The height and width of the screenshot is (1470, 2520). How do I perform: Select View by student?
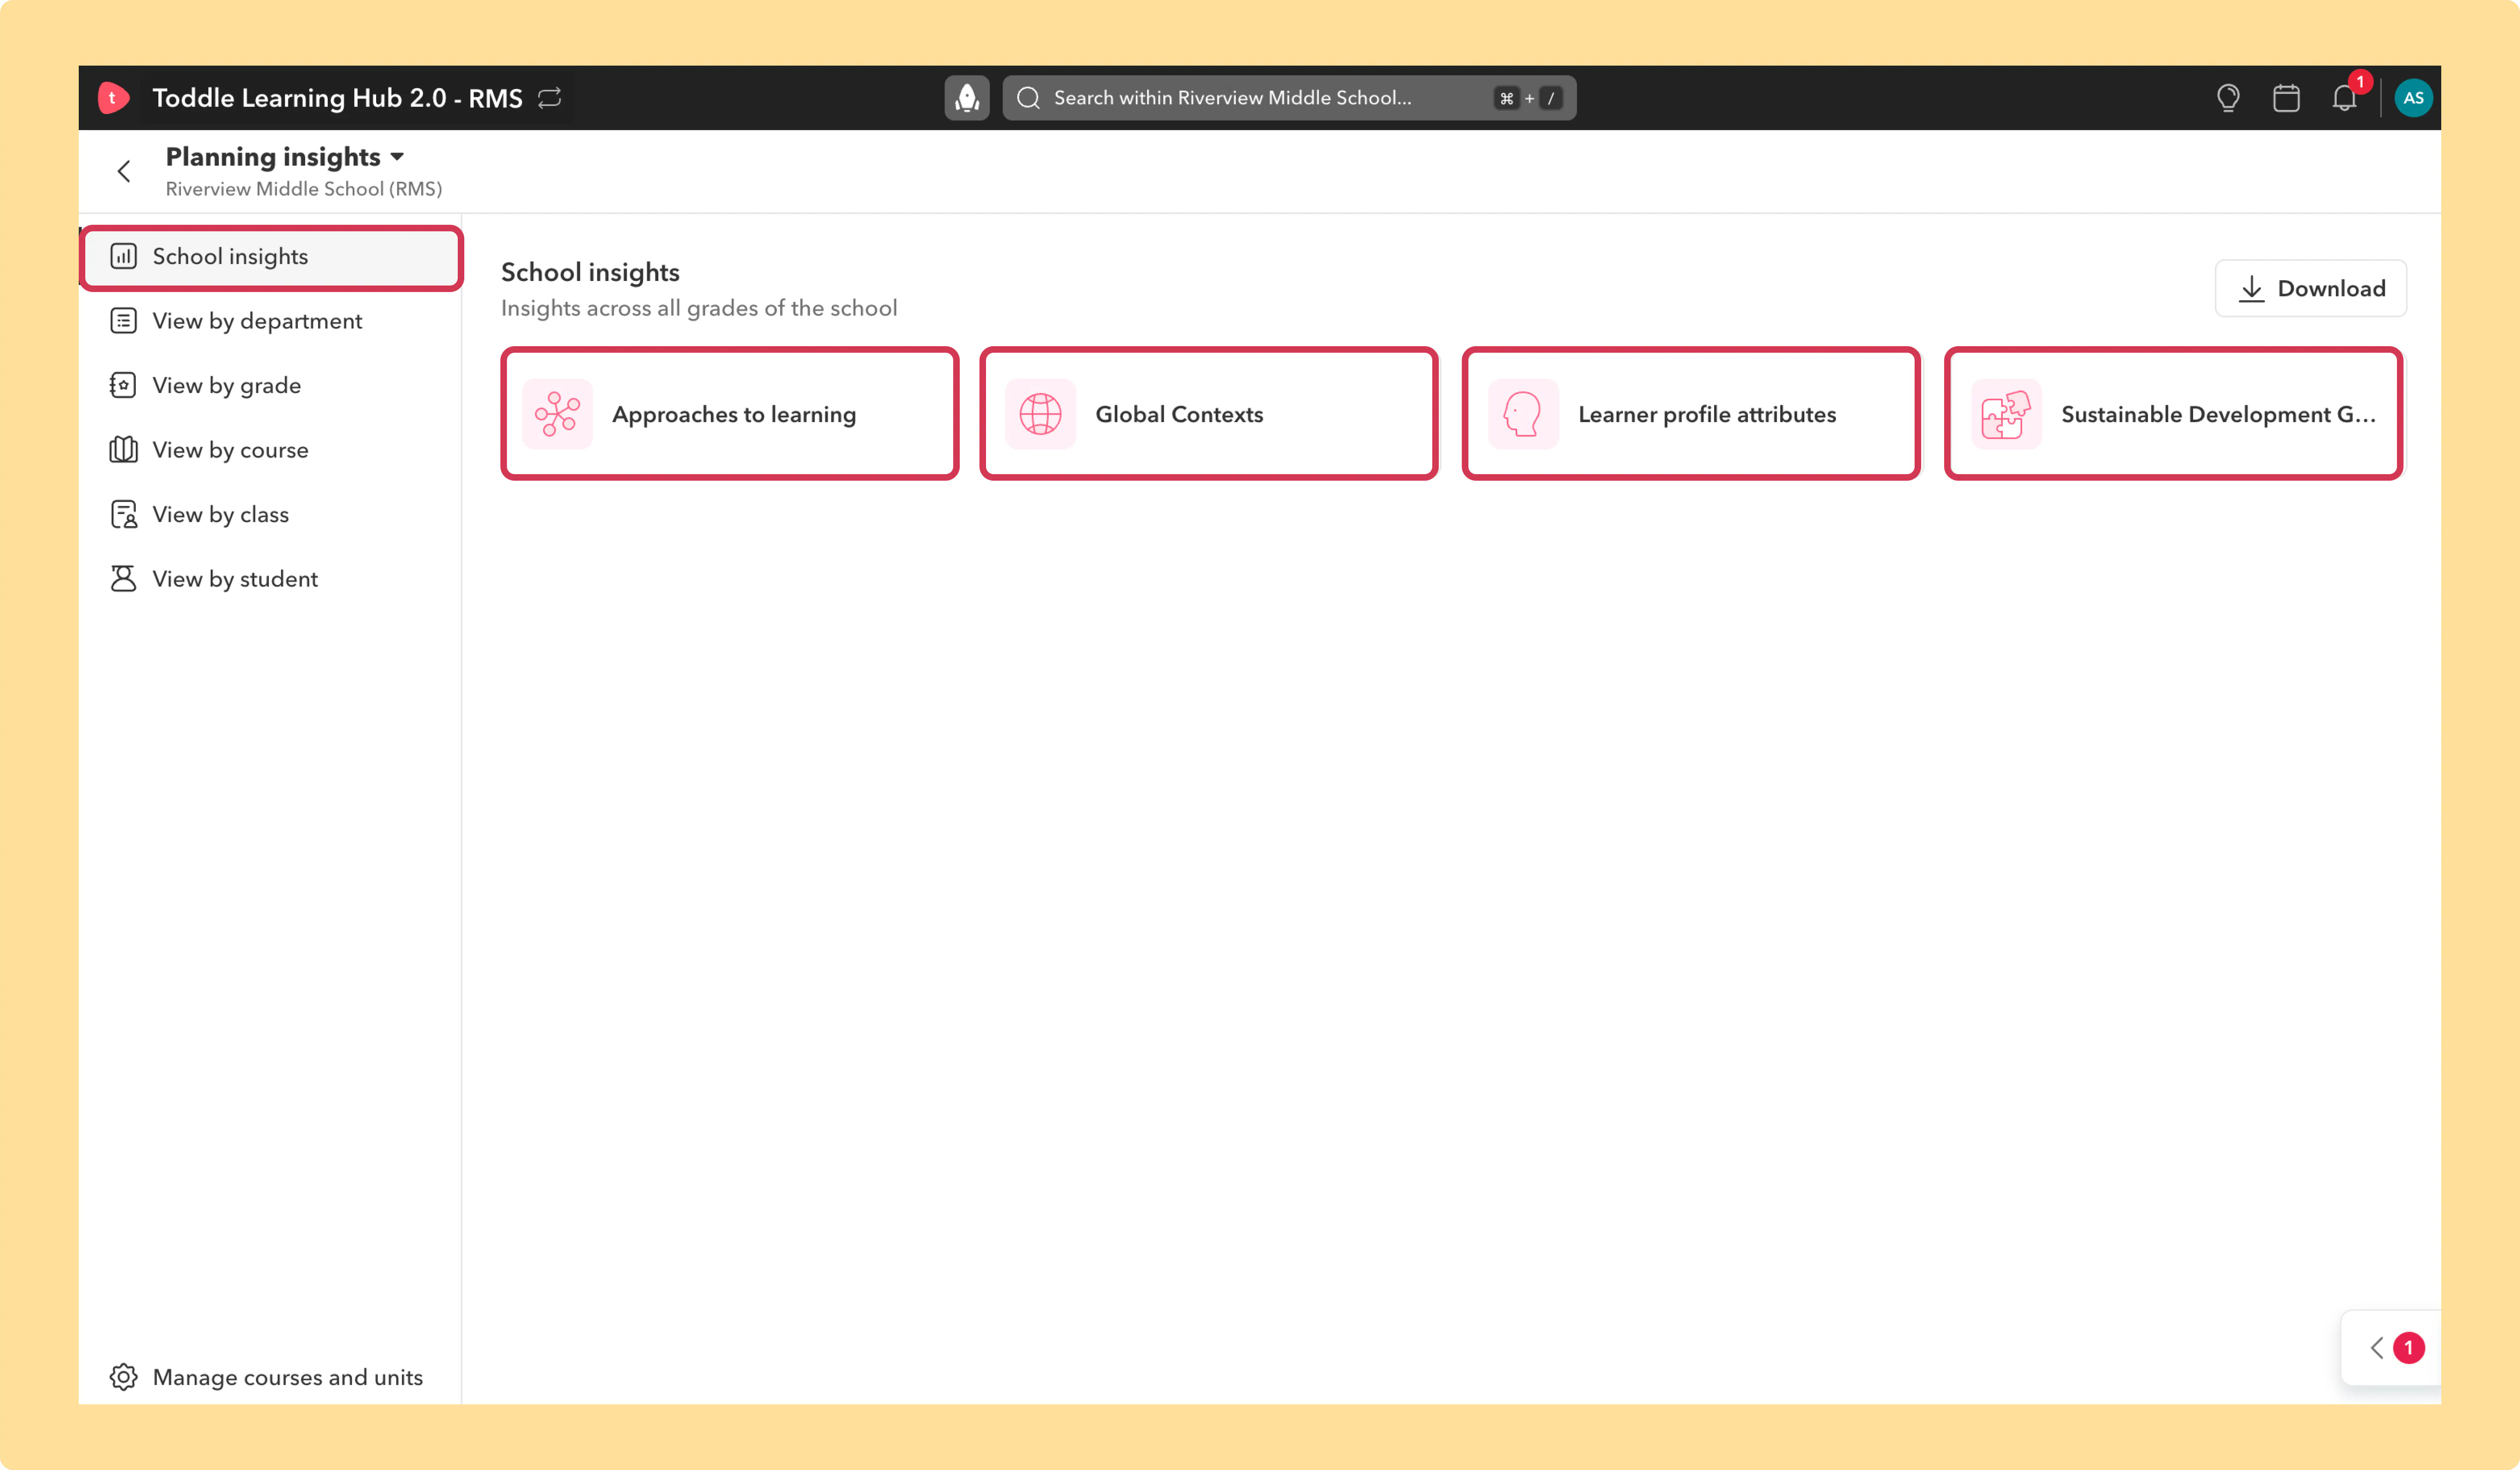pos(271,579)
